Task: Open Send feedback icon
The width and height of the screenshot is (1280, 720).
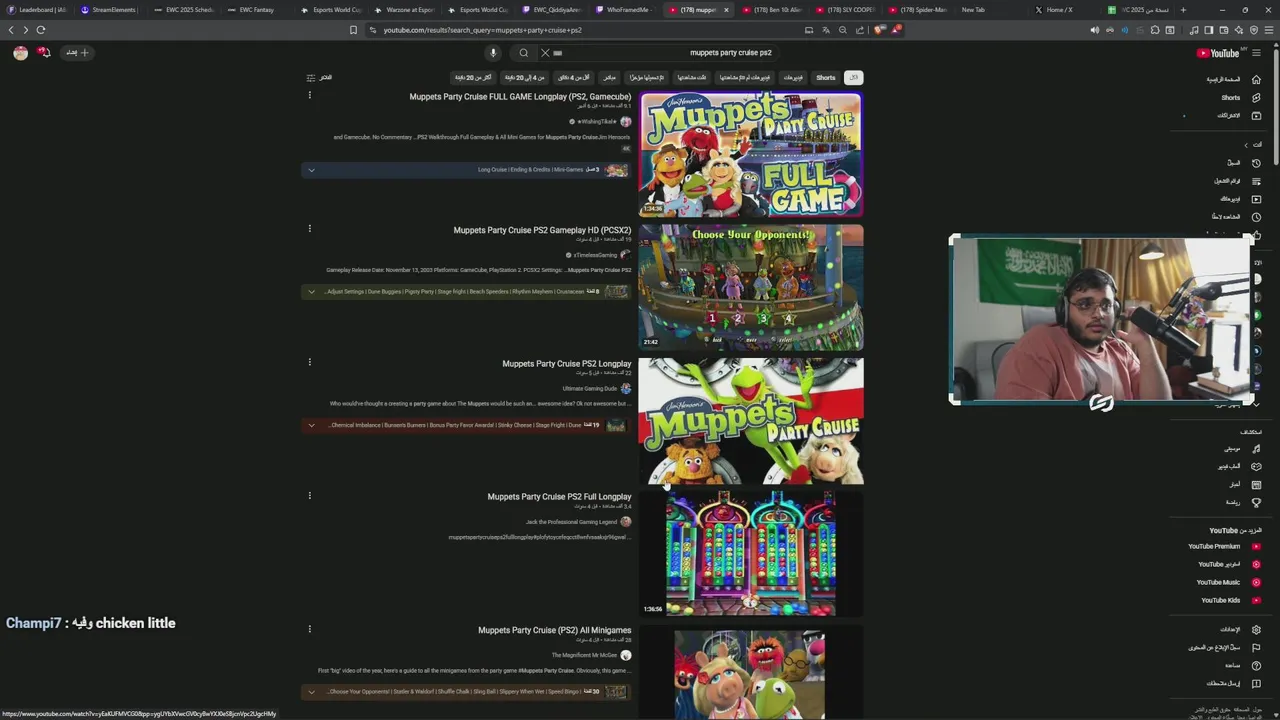Action: (1256, 684)
